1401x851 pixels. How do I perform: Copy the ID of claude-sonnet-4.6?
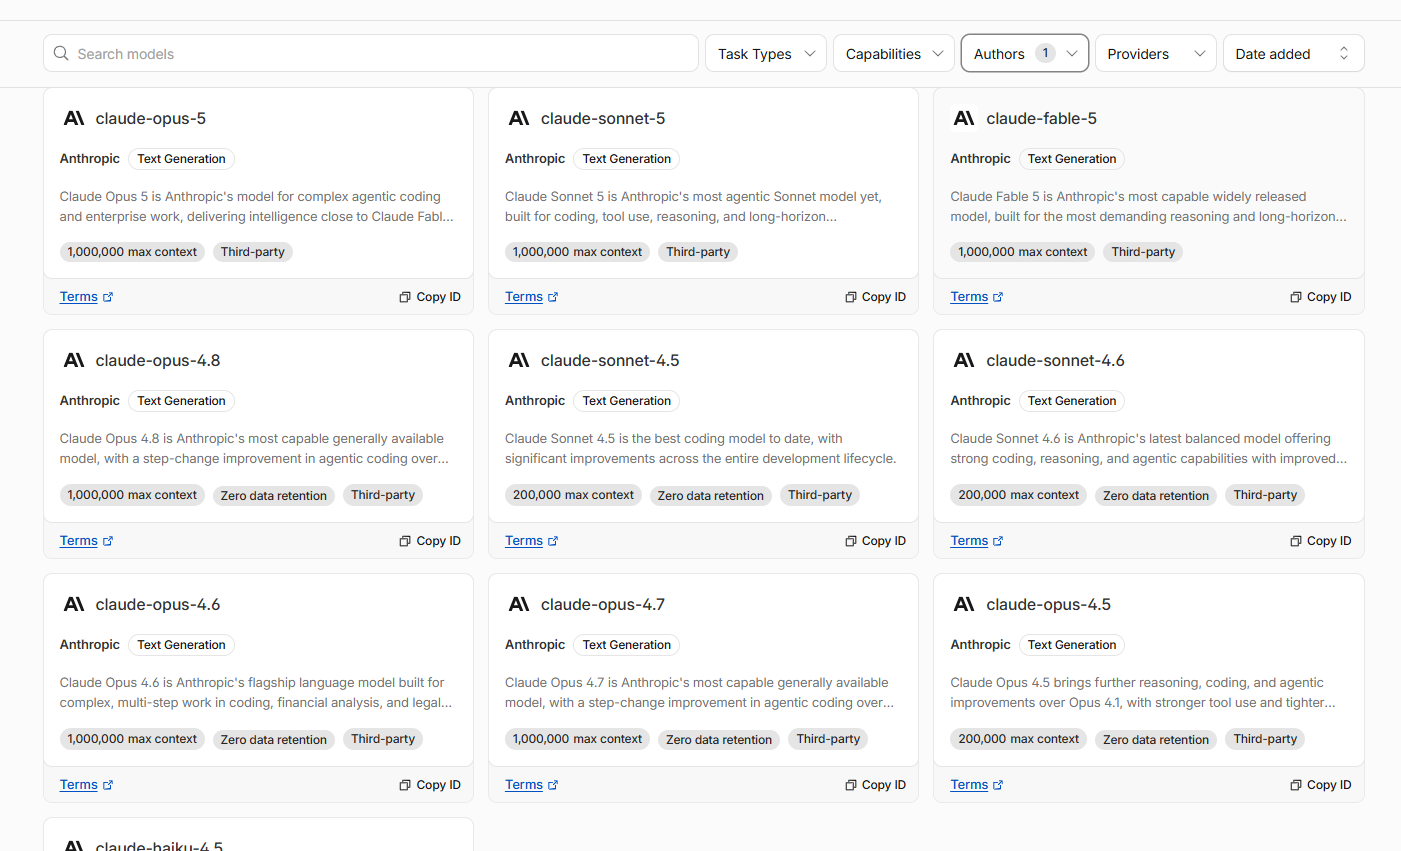[1320, 541]
